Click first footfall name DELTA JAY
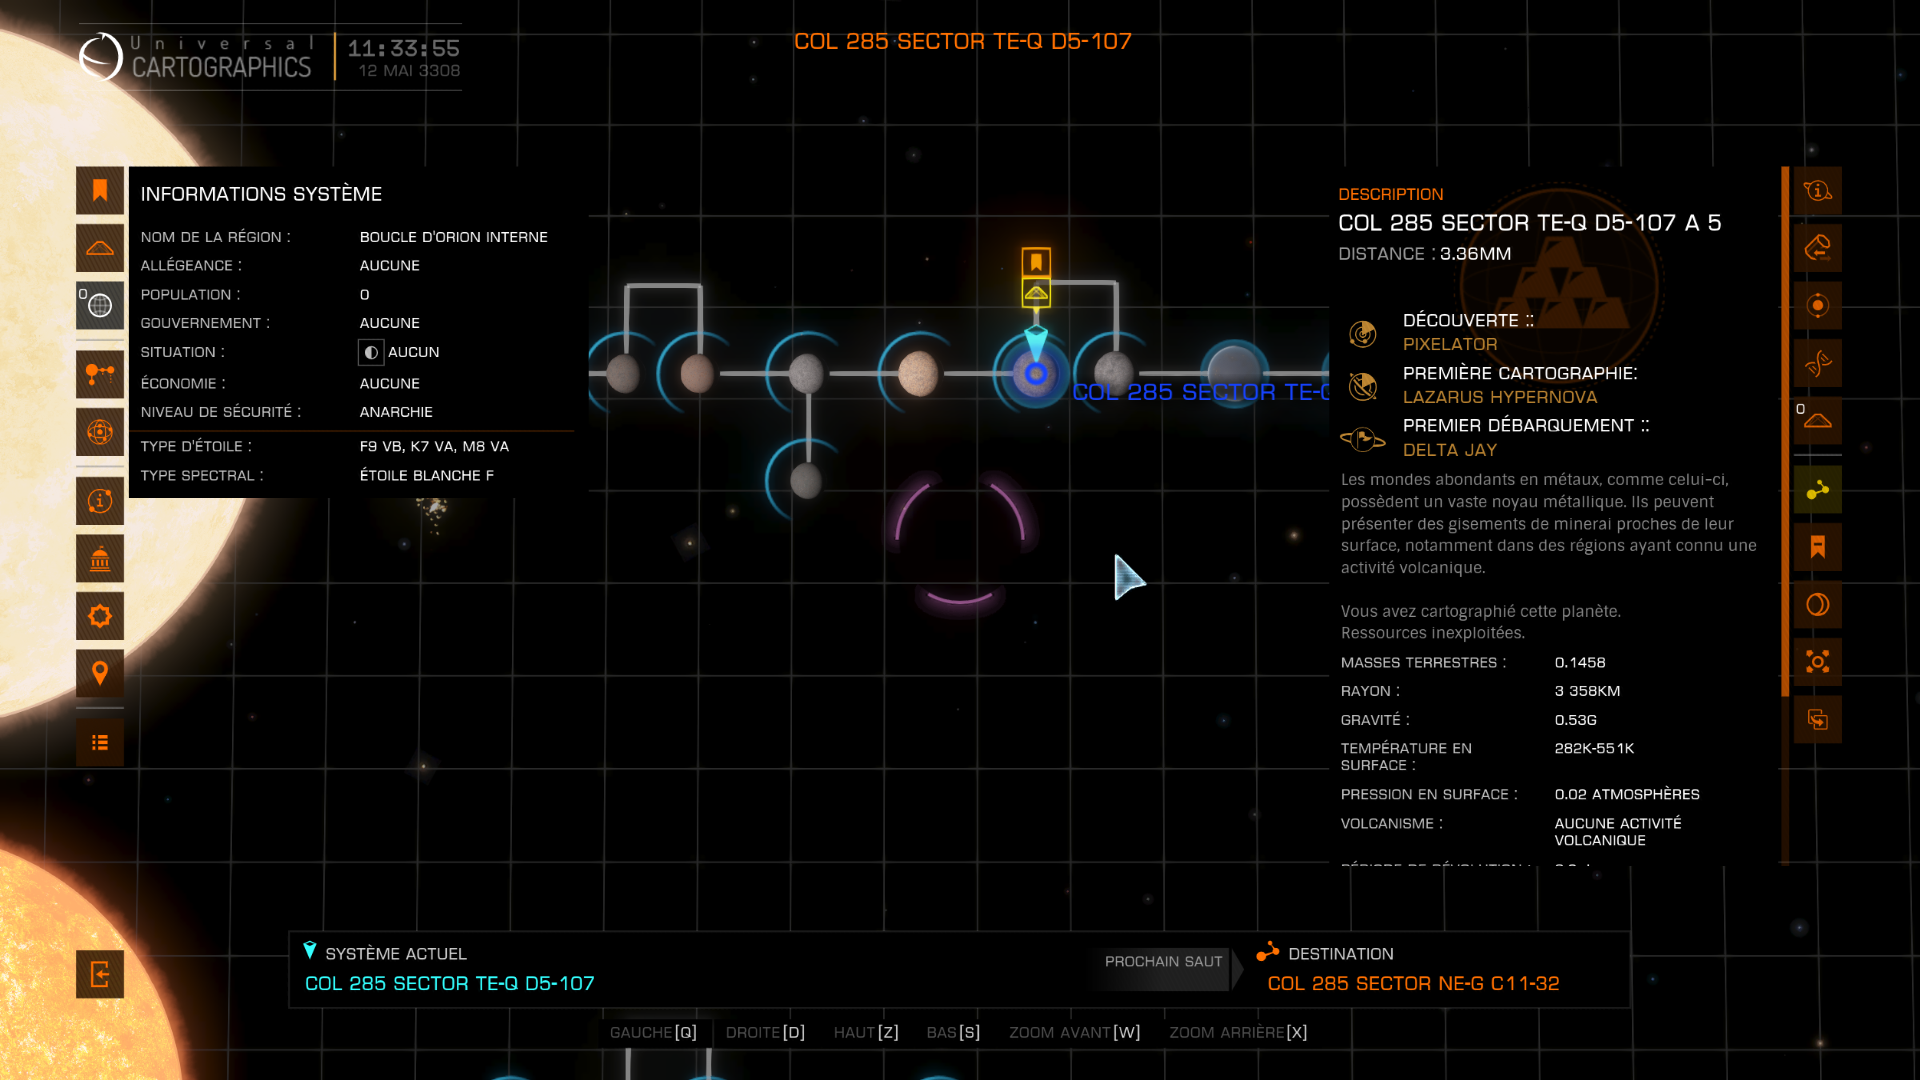 (1449, 450)
